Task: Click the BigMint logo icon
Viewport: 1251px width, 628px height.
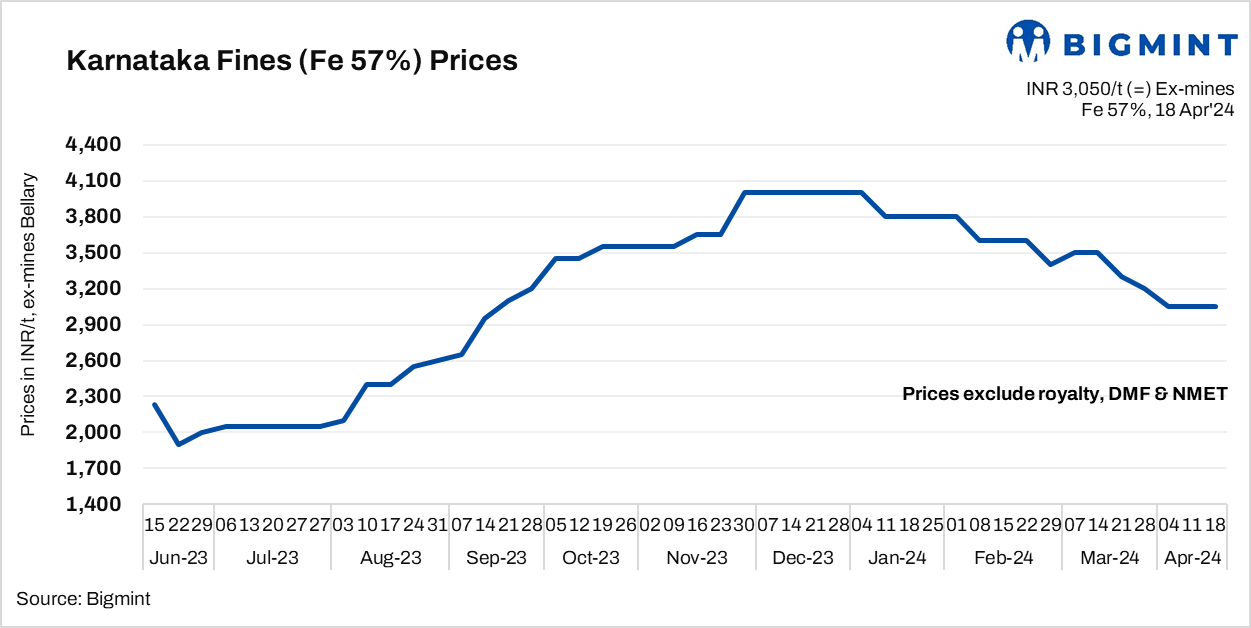Action: [1027, 41]
